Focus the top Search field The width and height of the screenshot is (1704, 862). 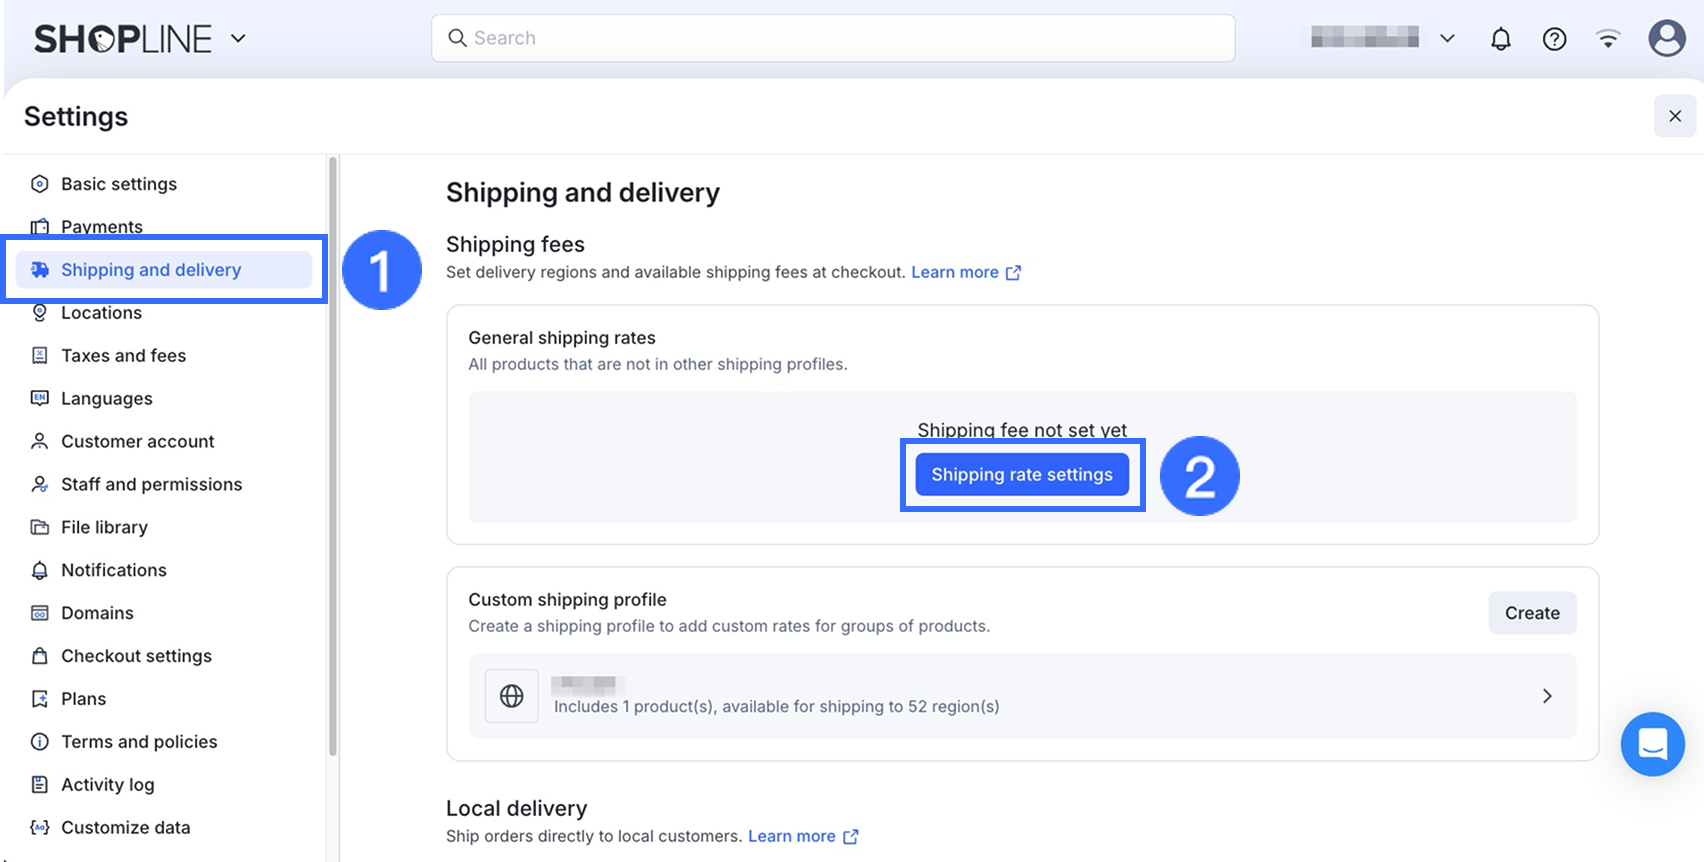pyautogui.click(x=833, y=38)
